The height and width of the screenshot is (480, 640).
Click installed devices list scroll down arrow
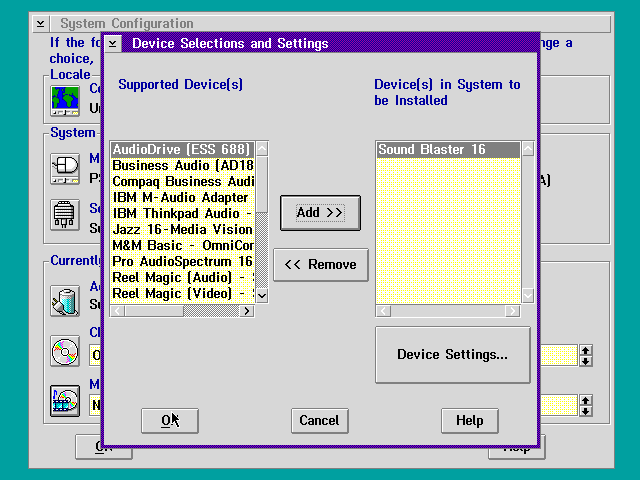coord(528,295)
